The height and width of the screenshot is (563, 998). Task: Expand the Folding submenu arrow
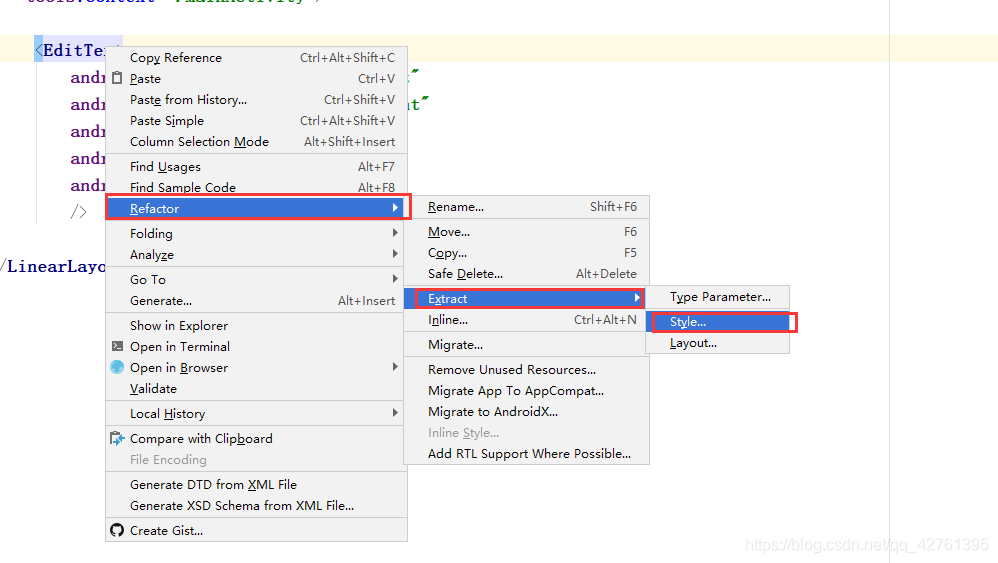396,233
